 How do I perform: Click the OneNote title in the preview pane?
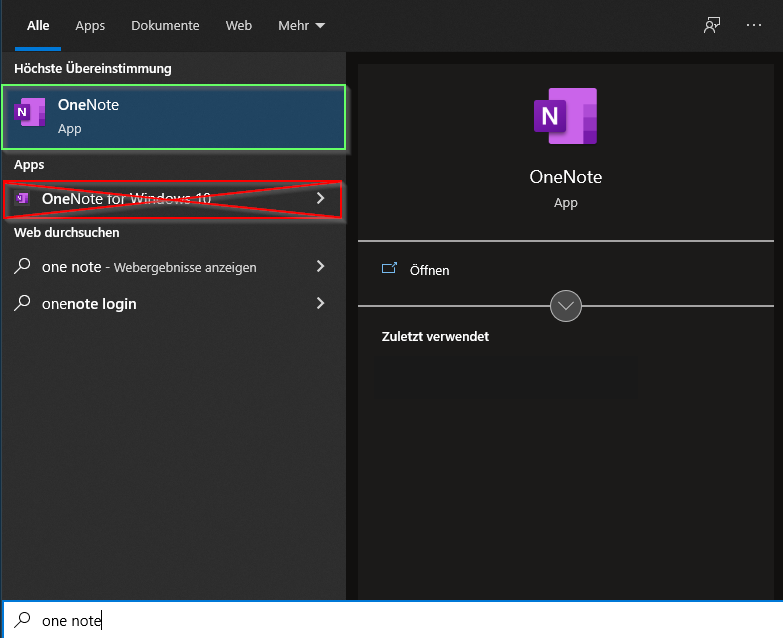coord(566,177)
